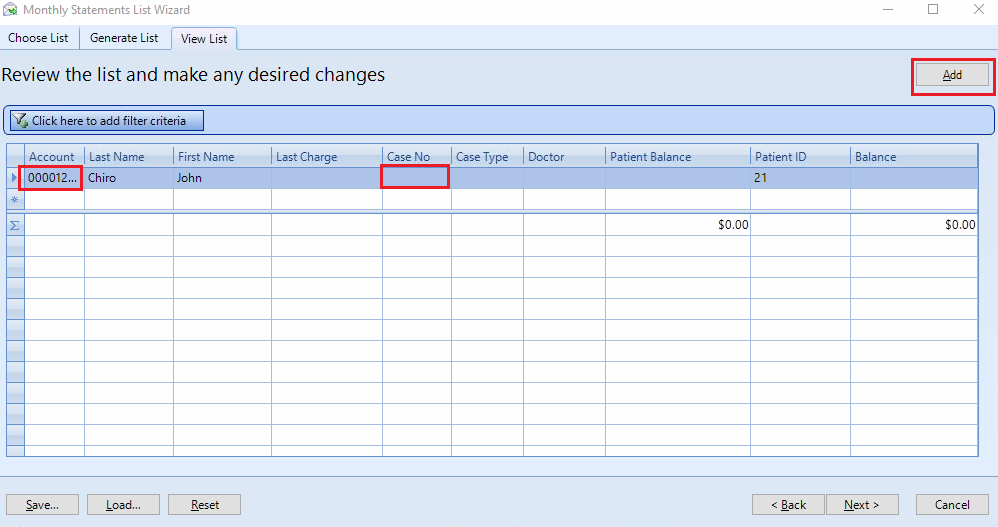Select the View List tab
Screen dimensions: 998x527
click(204, 39)
